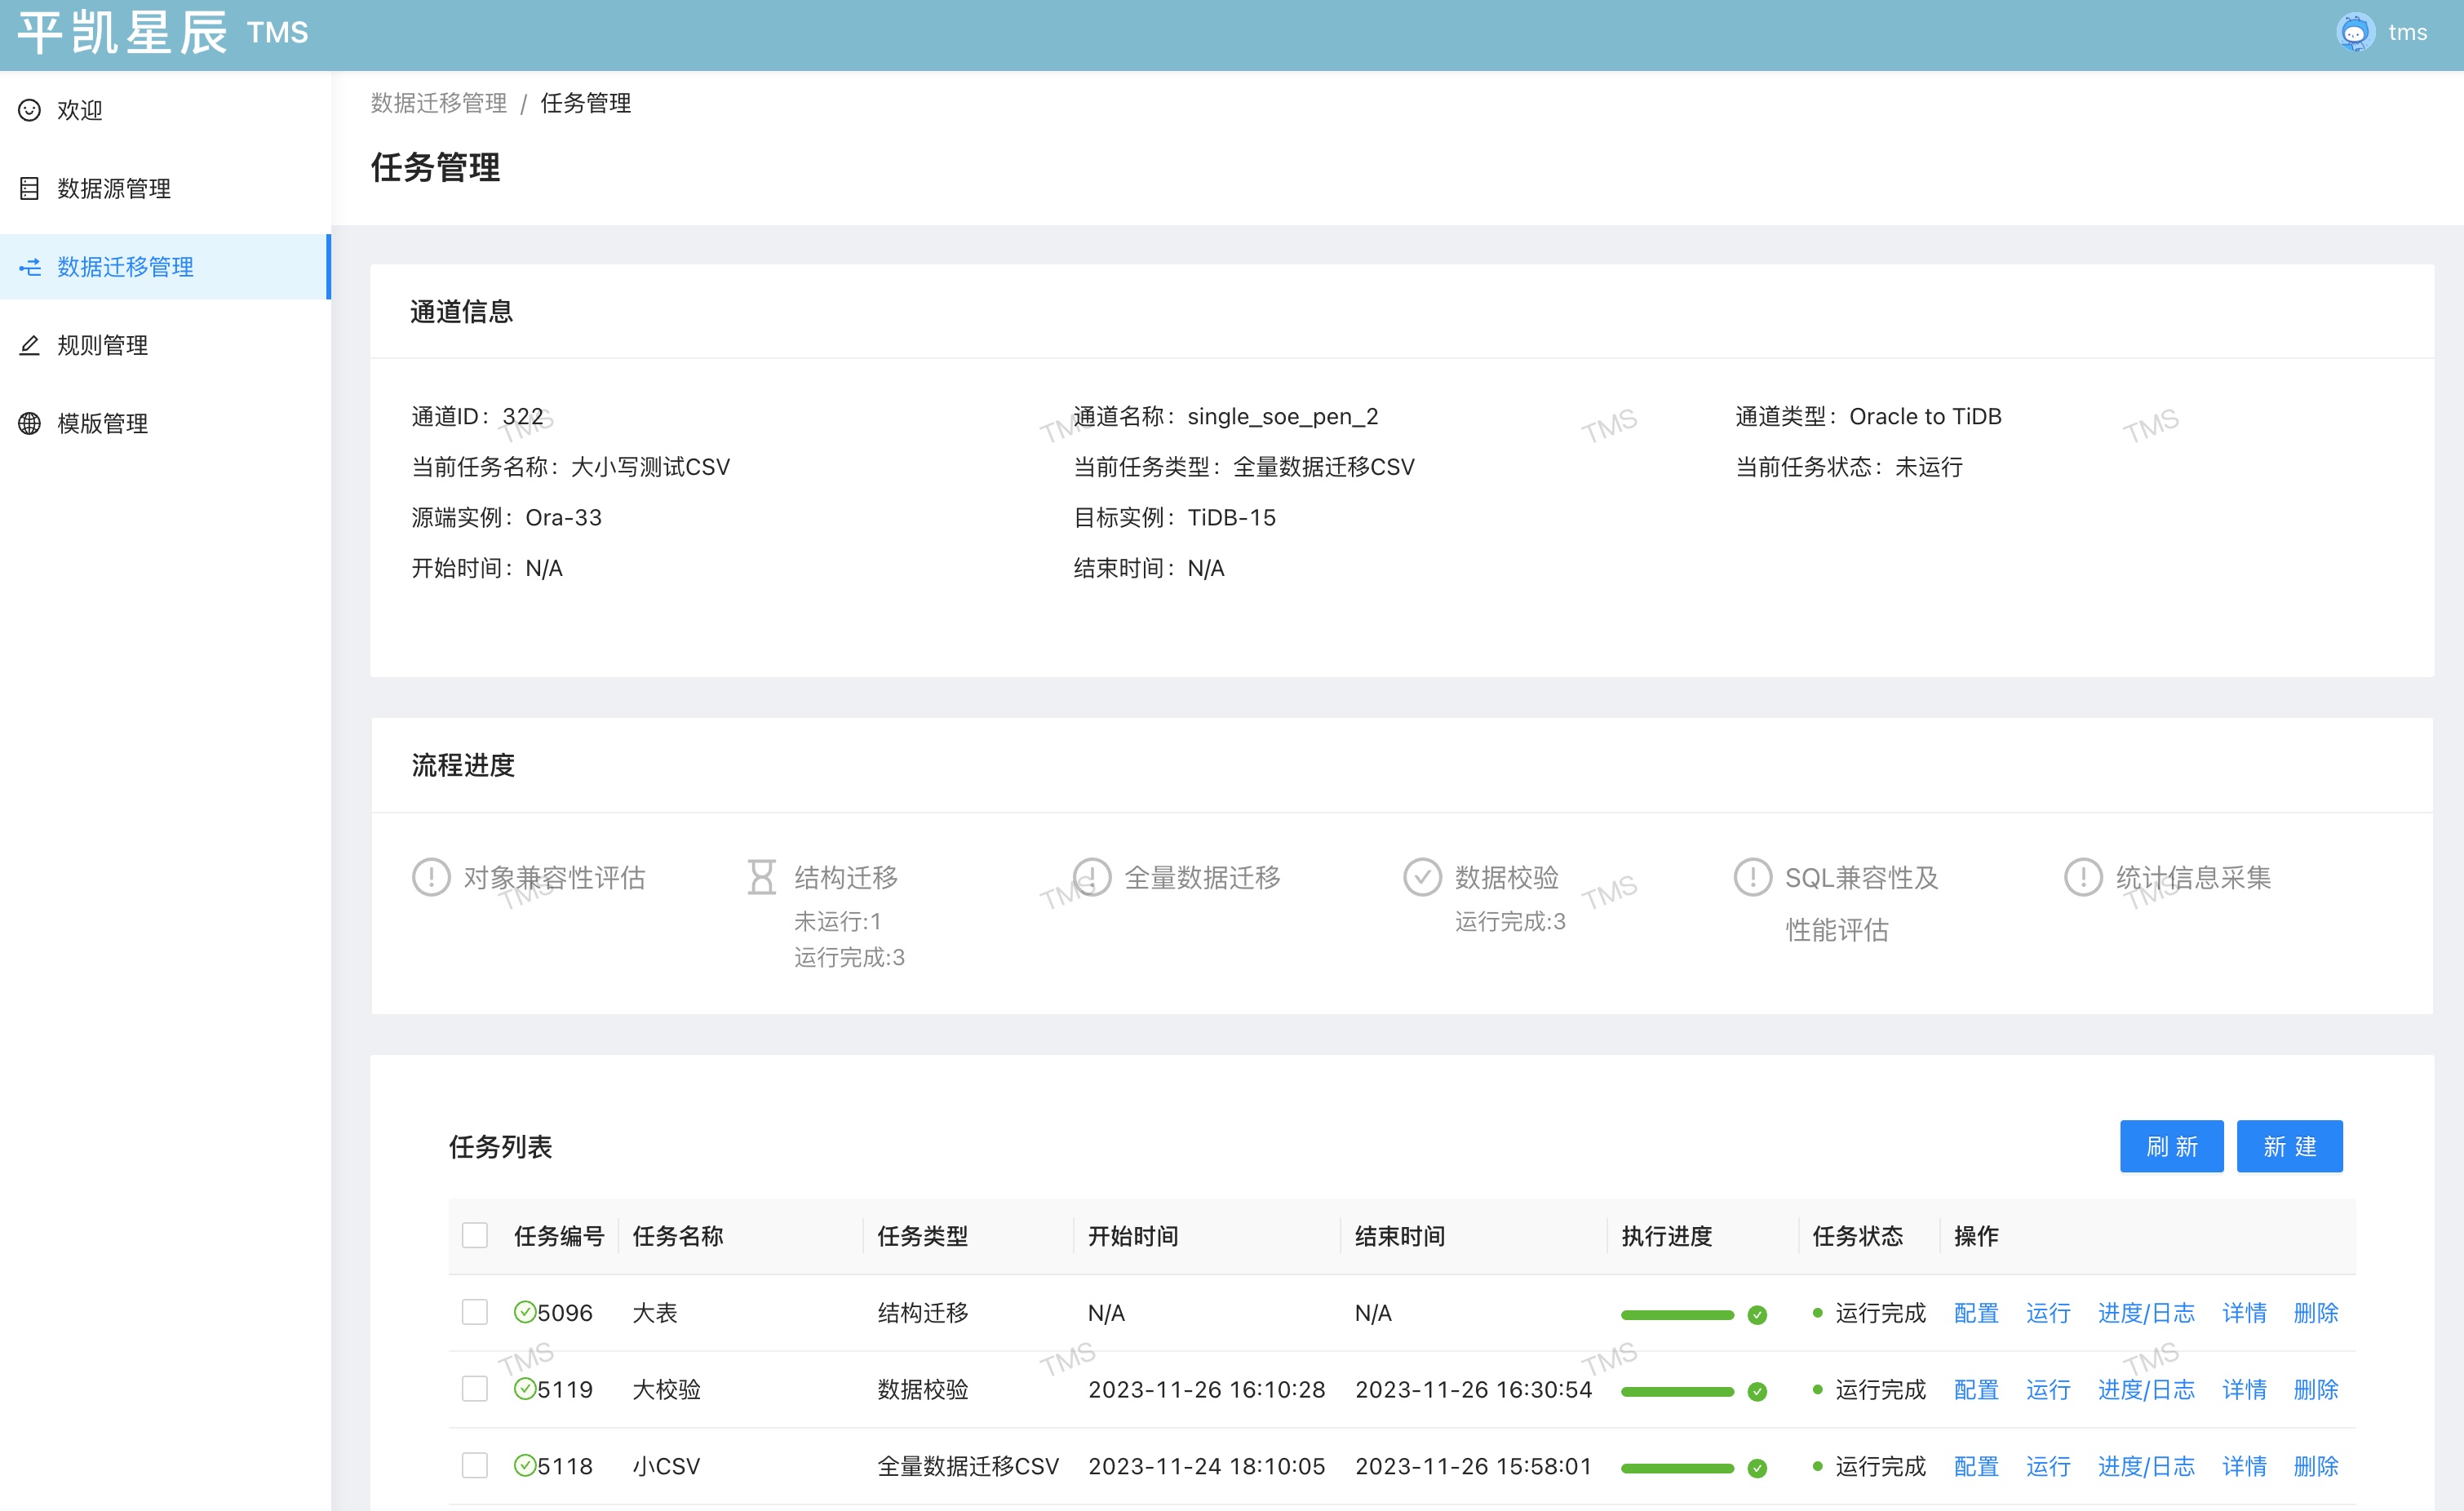Image resolution: width=2464 pixels, height=1511 pixels.
Task: Toggle the select-all checkbox in table header
Action: [475, 1235]
